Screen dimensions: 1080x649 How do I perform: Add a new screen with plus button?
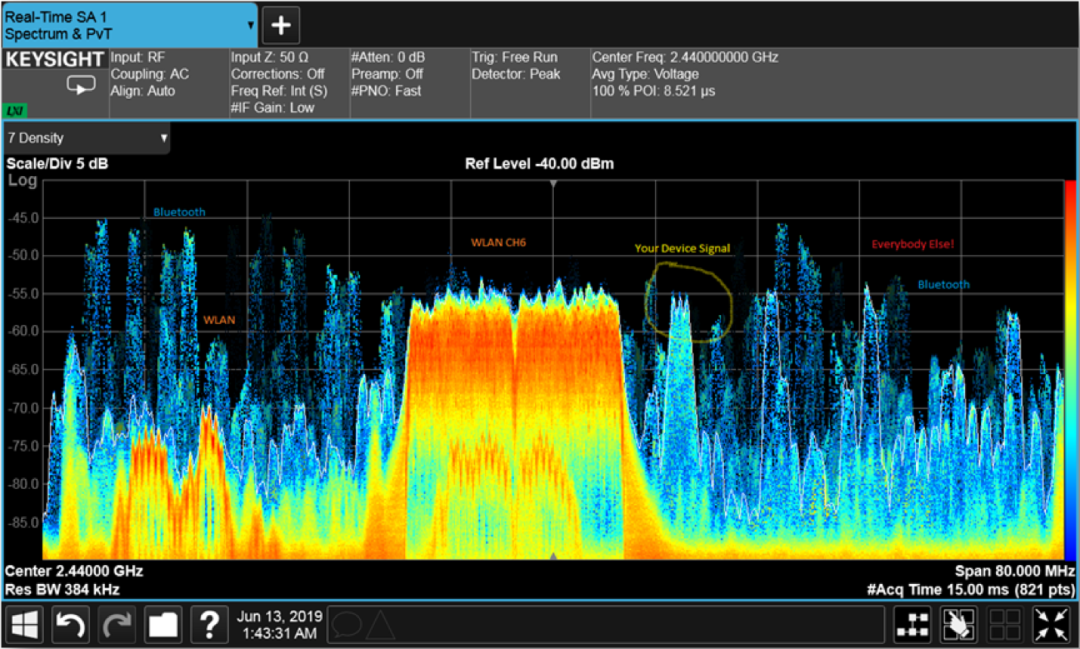coord(281,24)
